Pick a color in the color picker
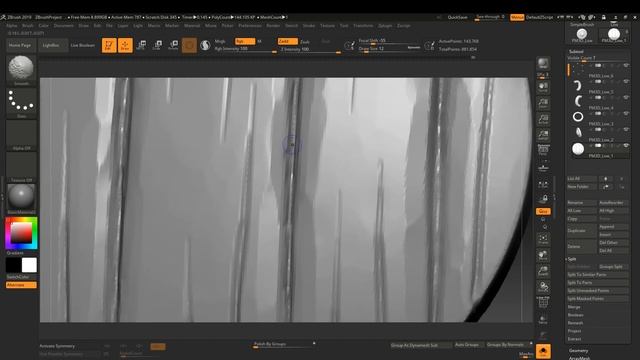Image resolution: width=640 pixels, height=360 pixels. (21, 233)
